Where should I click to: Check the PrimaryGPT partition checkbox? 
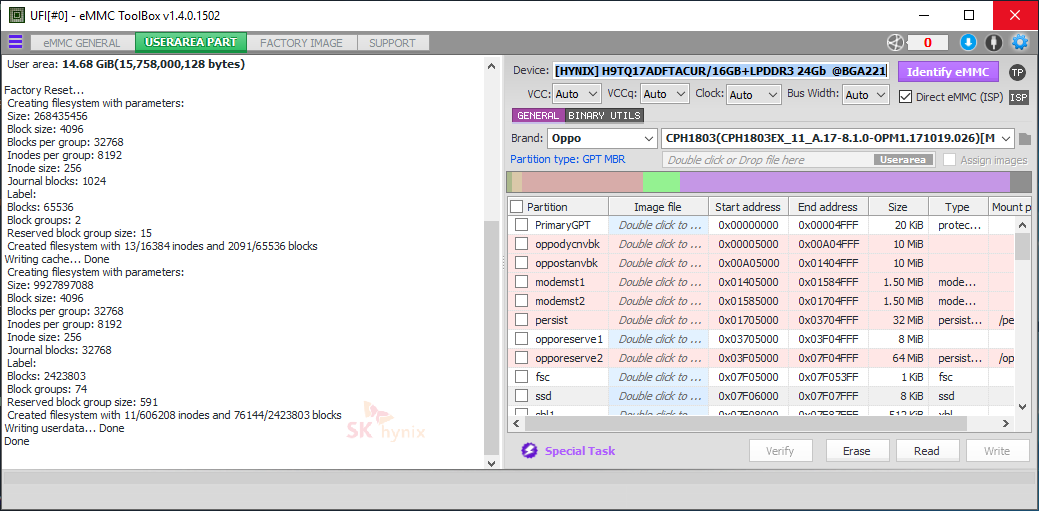(x=521, y=225)
